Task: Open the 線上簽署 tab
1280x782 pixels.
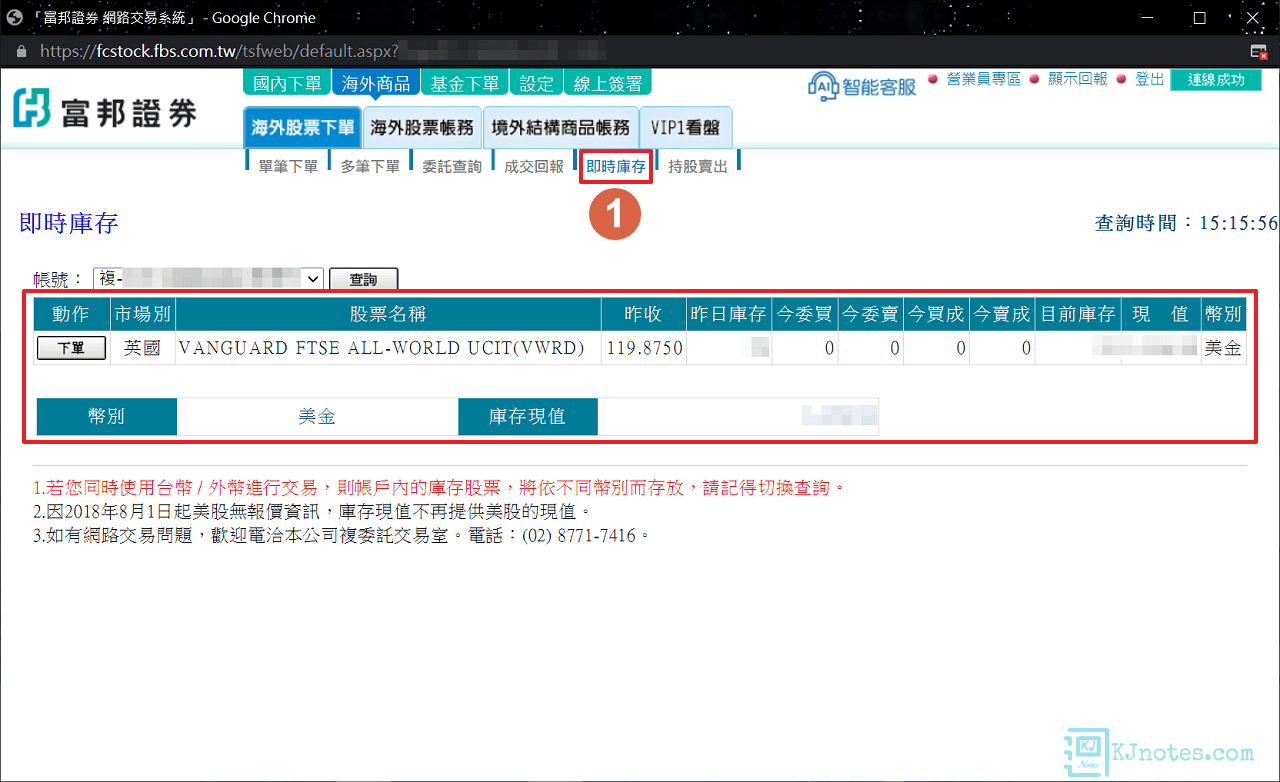Action: (607, 83)
